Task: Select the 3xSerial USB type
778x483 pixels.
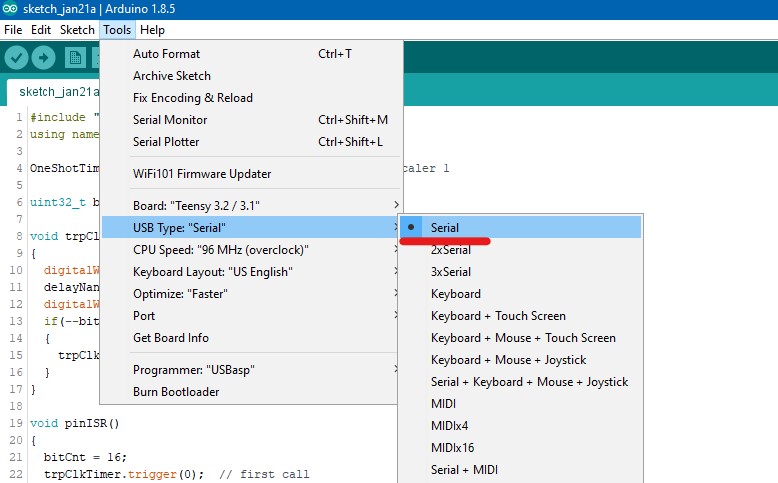Action: pos(520,272)
